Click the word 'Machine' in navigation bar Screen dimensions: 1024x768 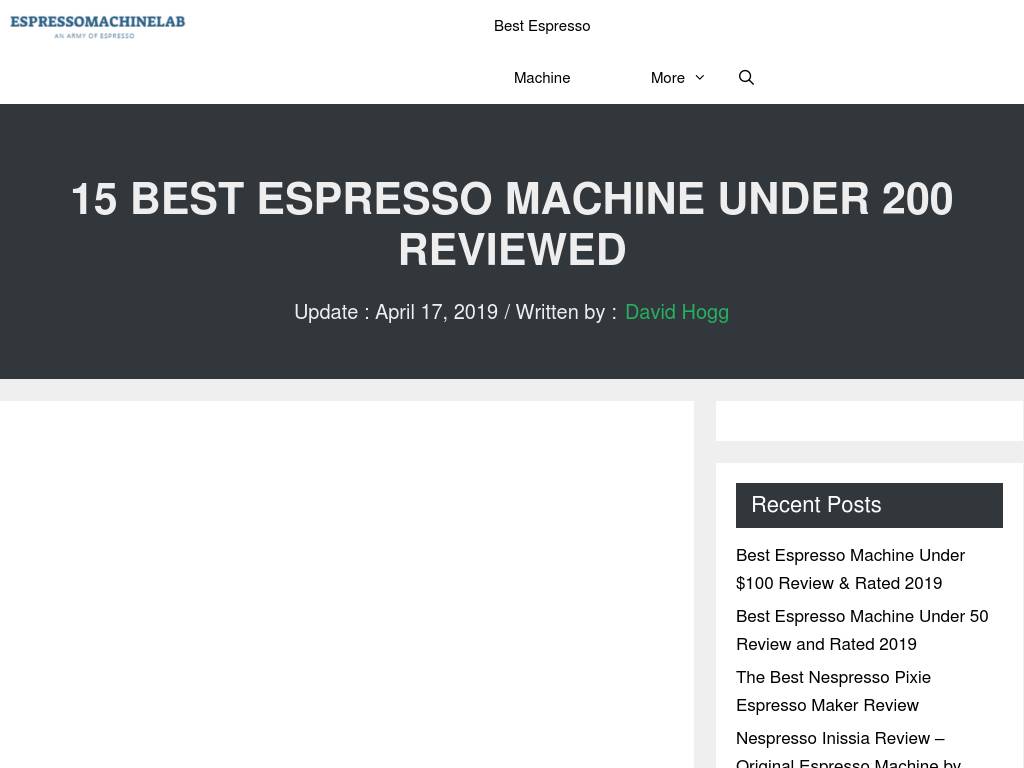(542, 78)
